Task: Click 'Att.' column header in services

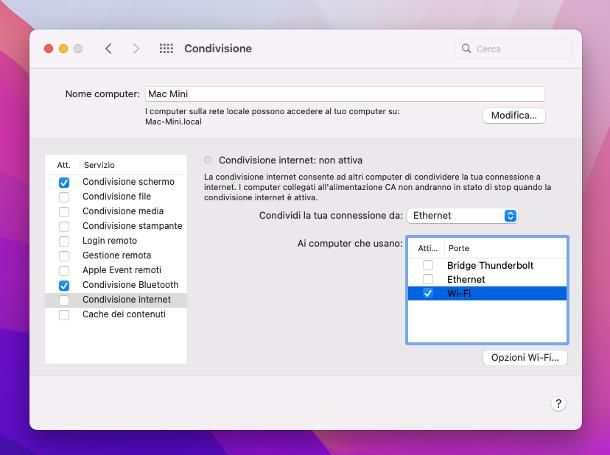Action: 63,165
